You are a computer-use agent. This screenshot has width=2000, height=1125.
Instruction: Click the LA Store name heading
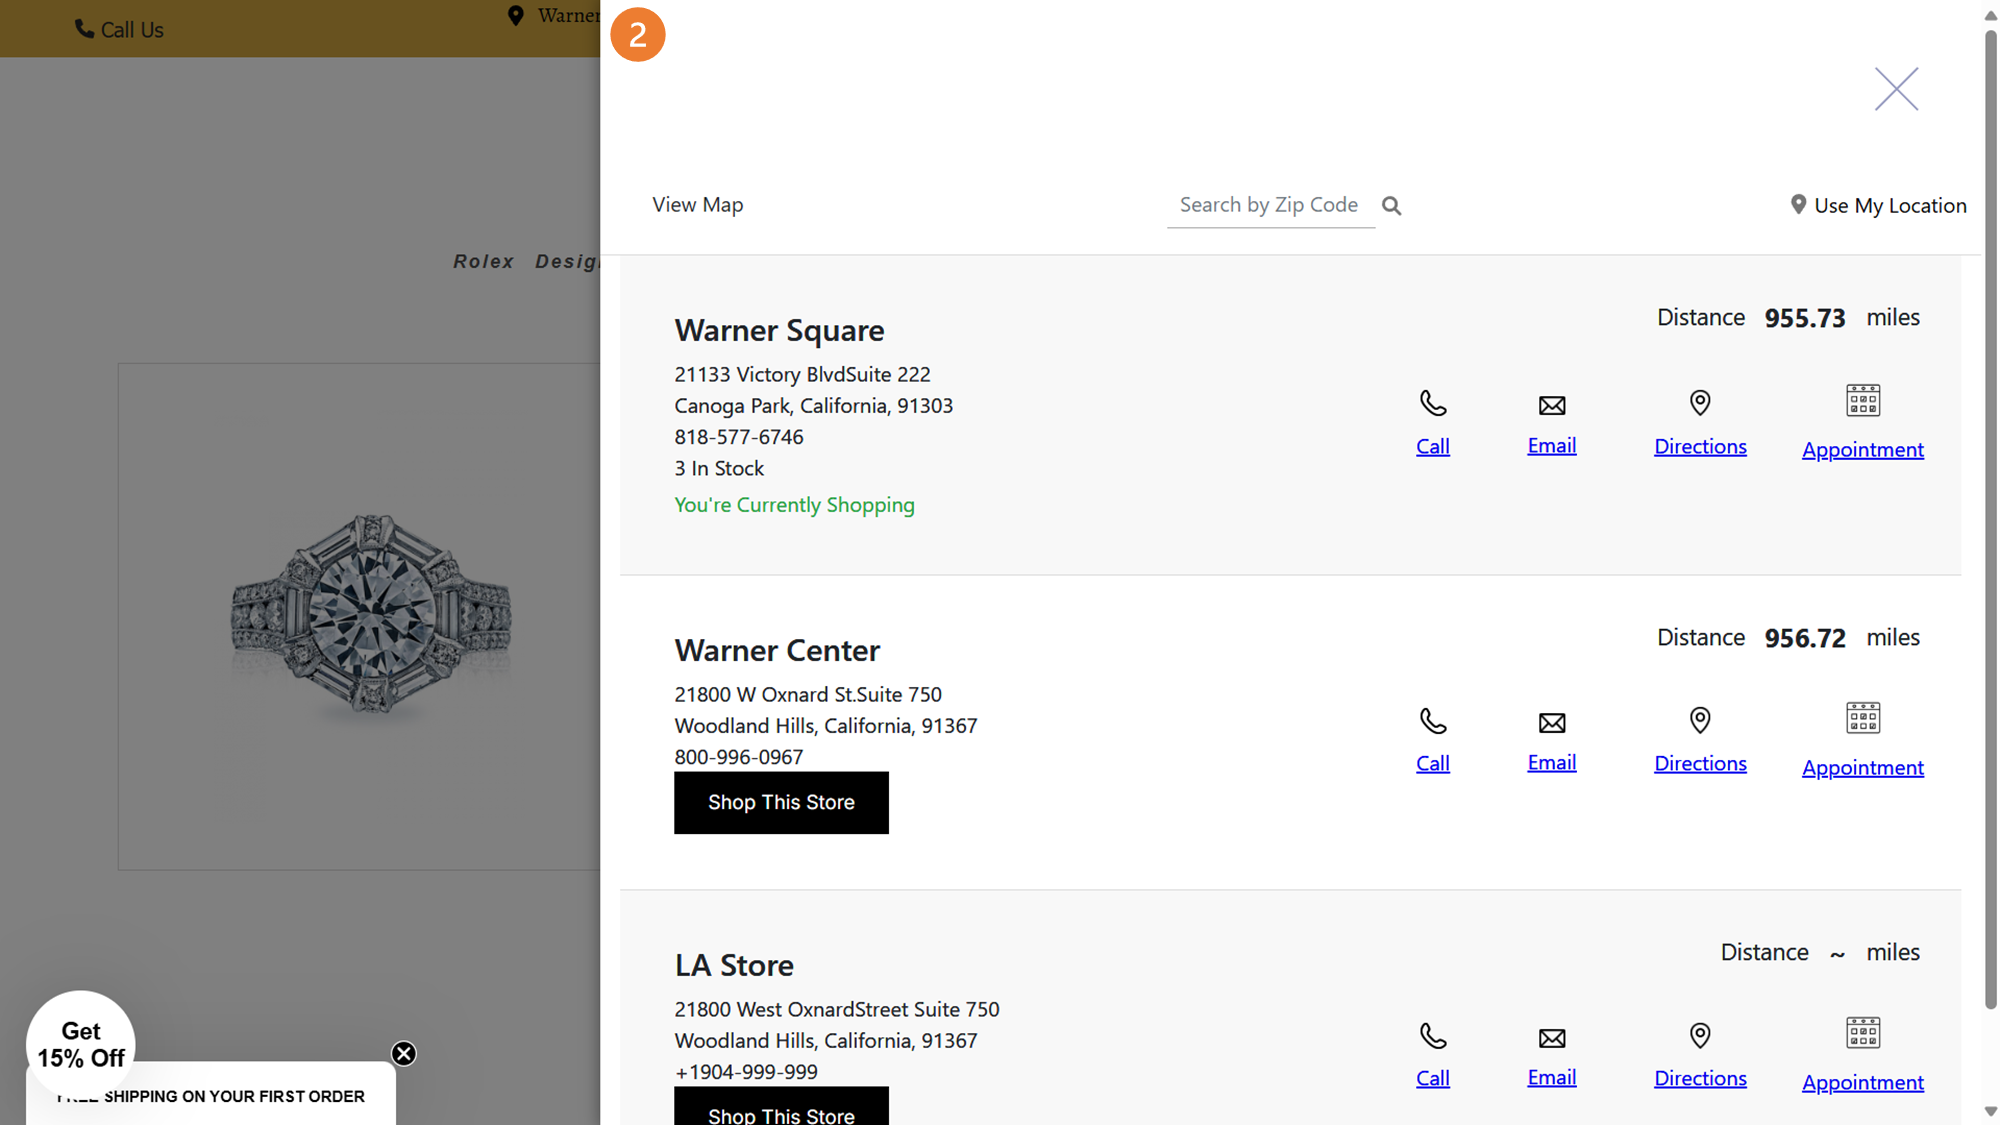(734, 965)
